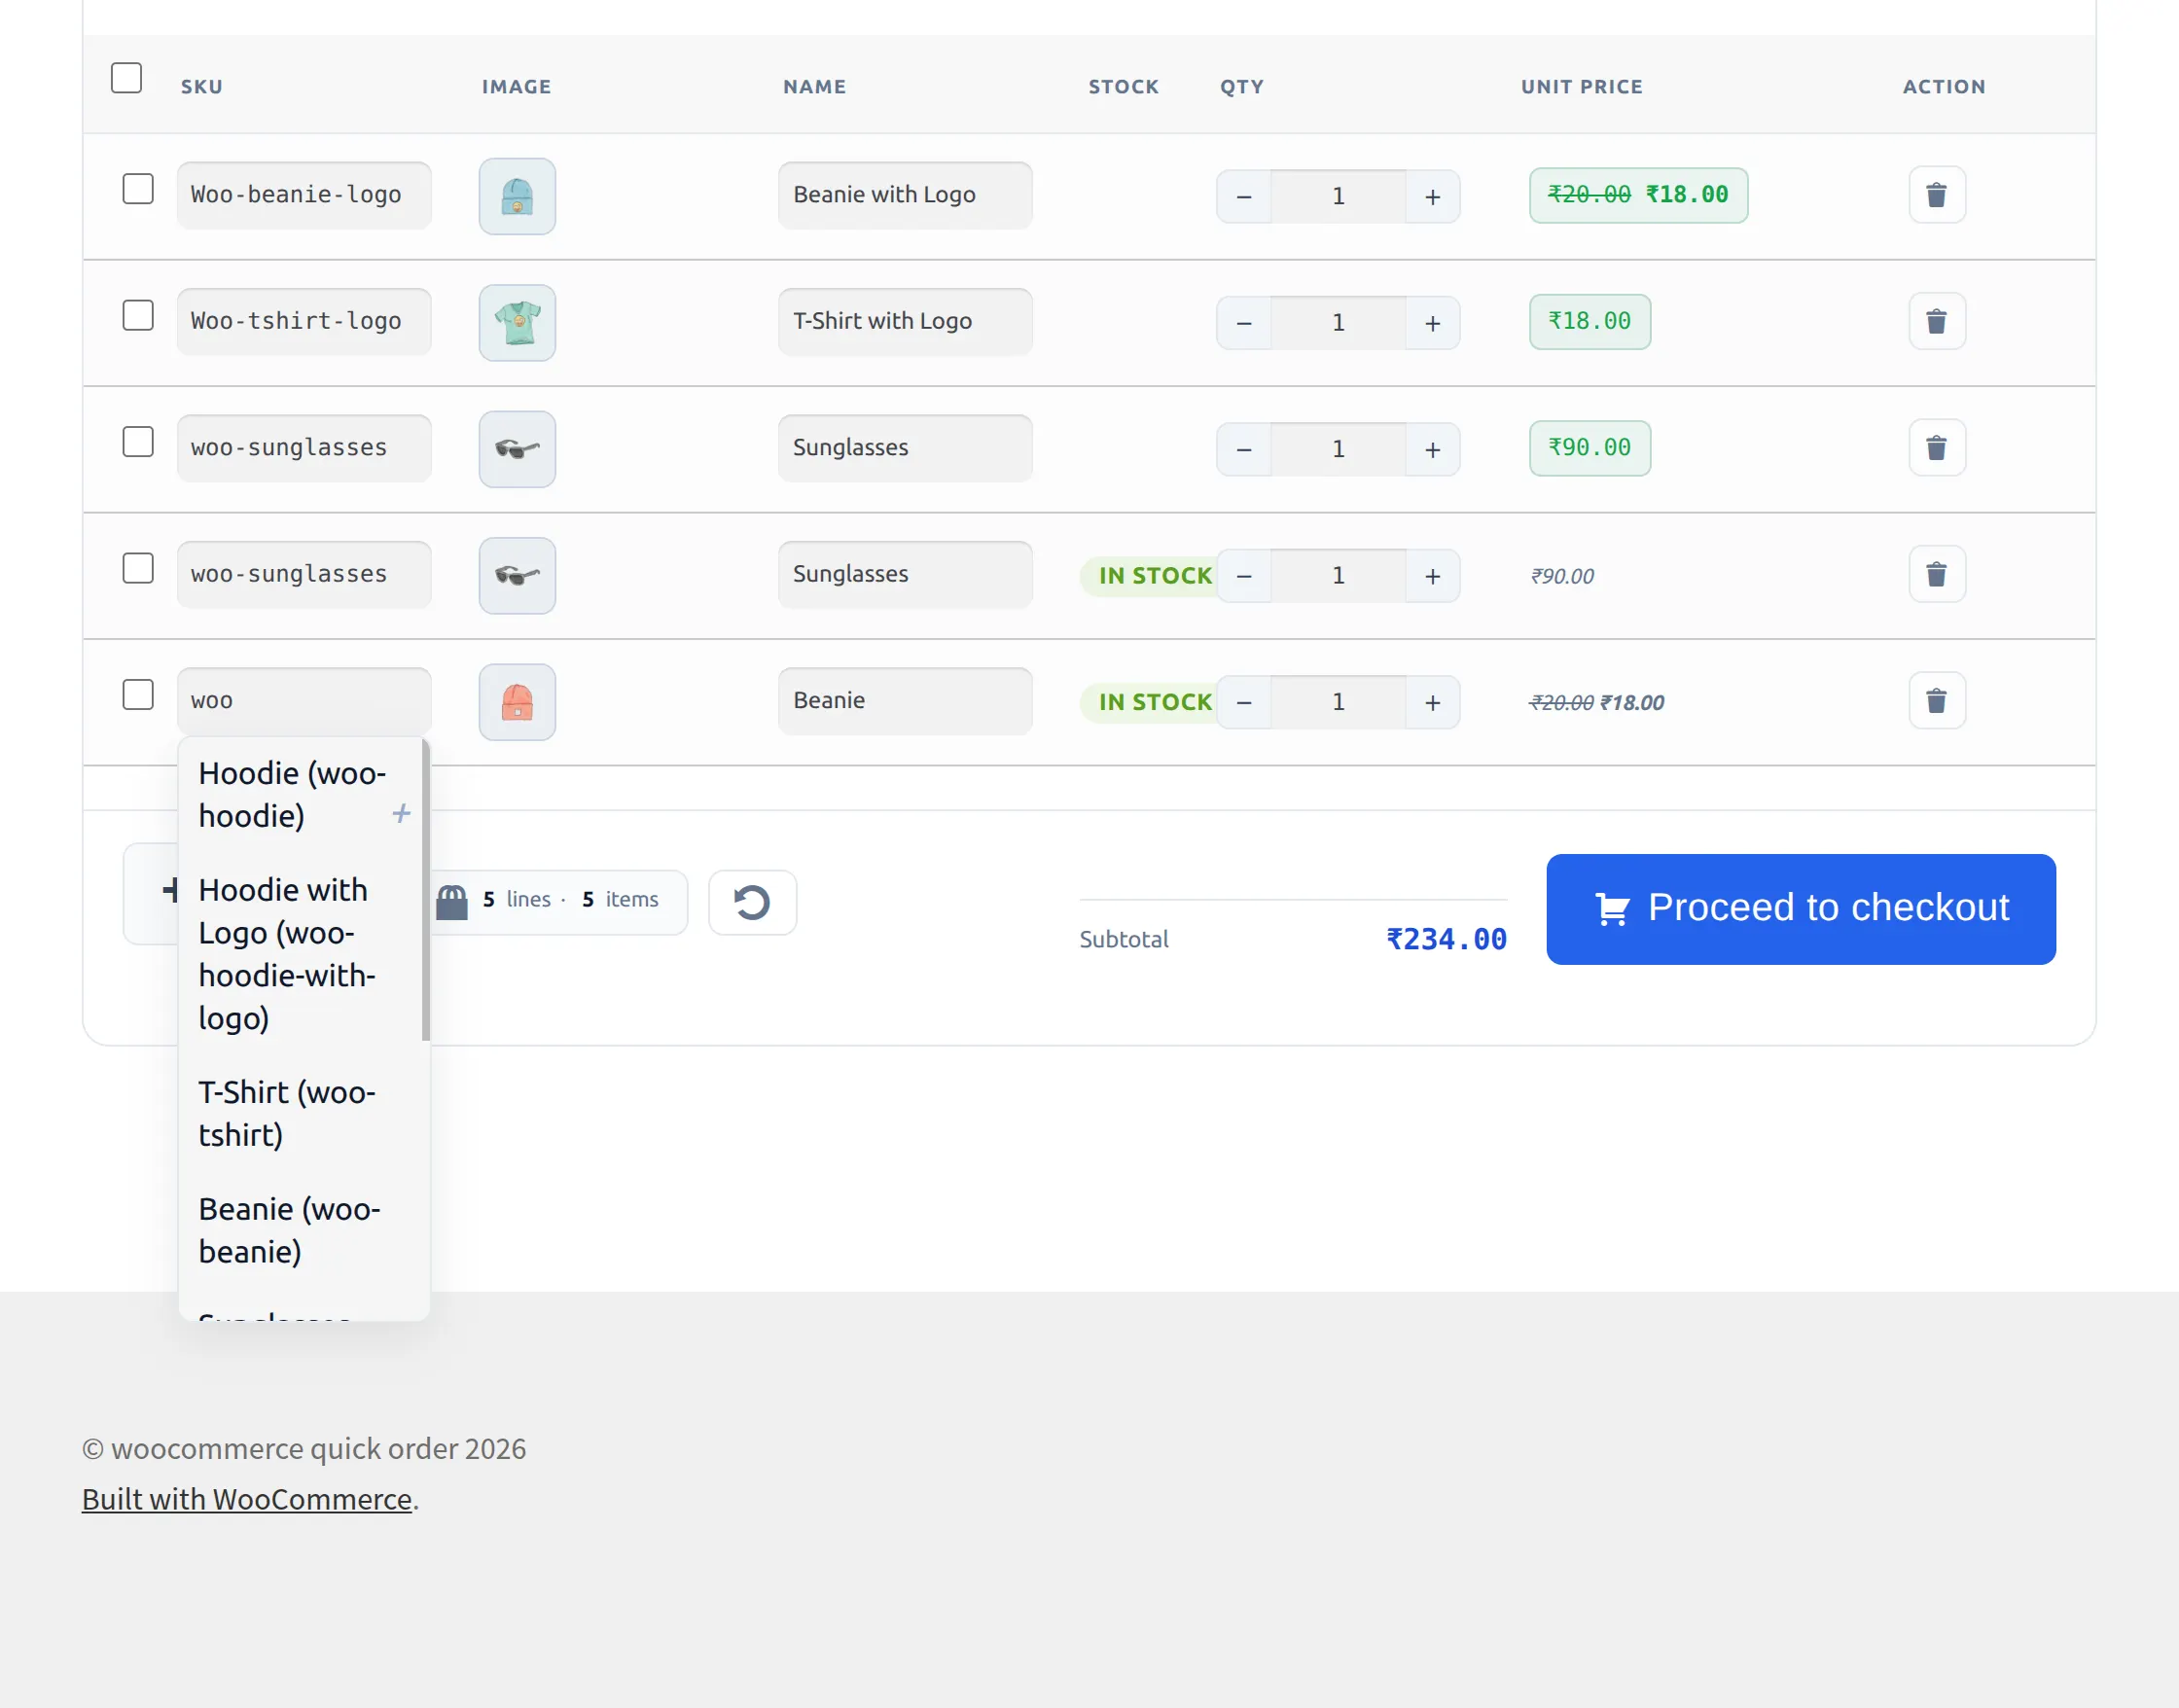2179x1708 pixels.
Task: Open the Built with WooCommerce link
Action: click(x=247, y=1499)
